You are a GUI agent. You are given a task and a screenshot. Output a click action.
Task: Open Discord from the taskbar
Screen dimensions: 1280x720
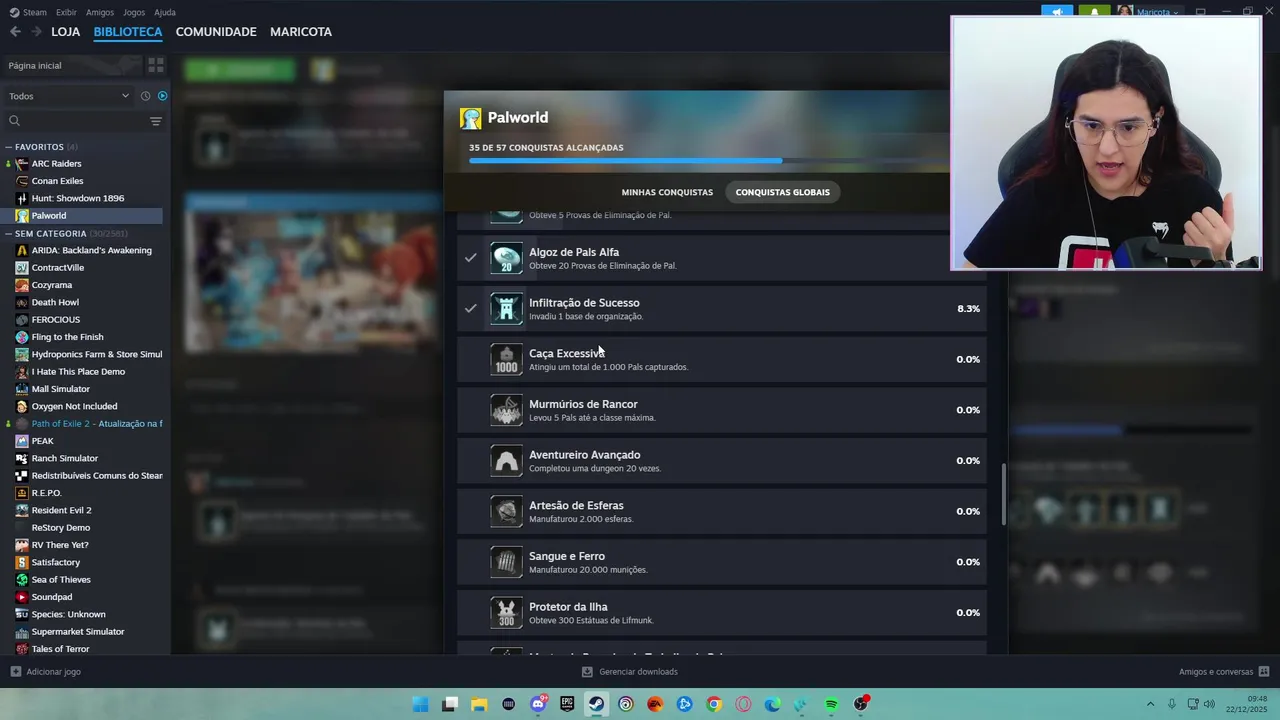click(x=538, y=704)
